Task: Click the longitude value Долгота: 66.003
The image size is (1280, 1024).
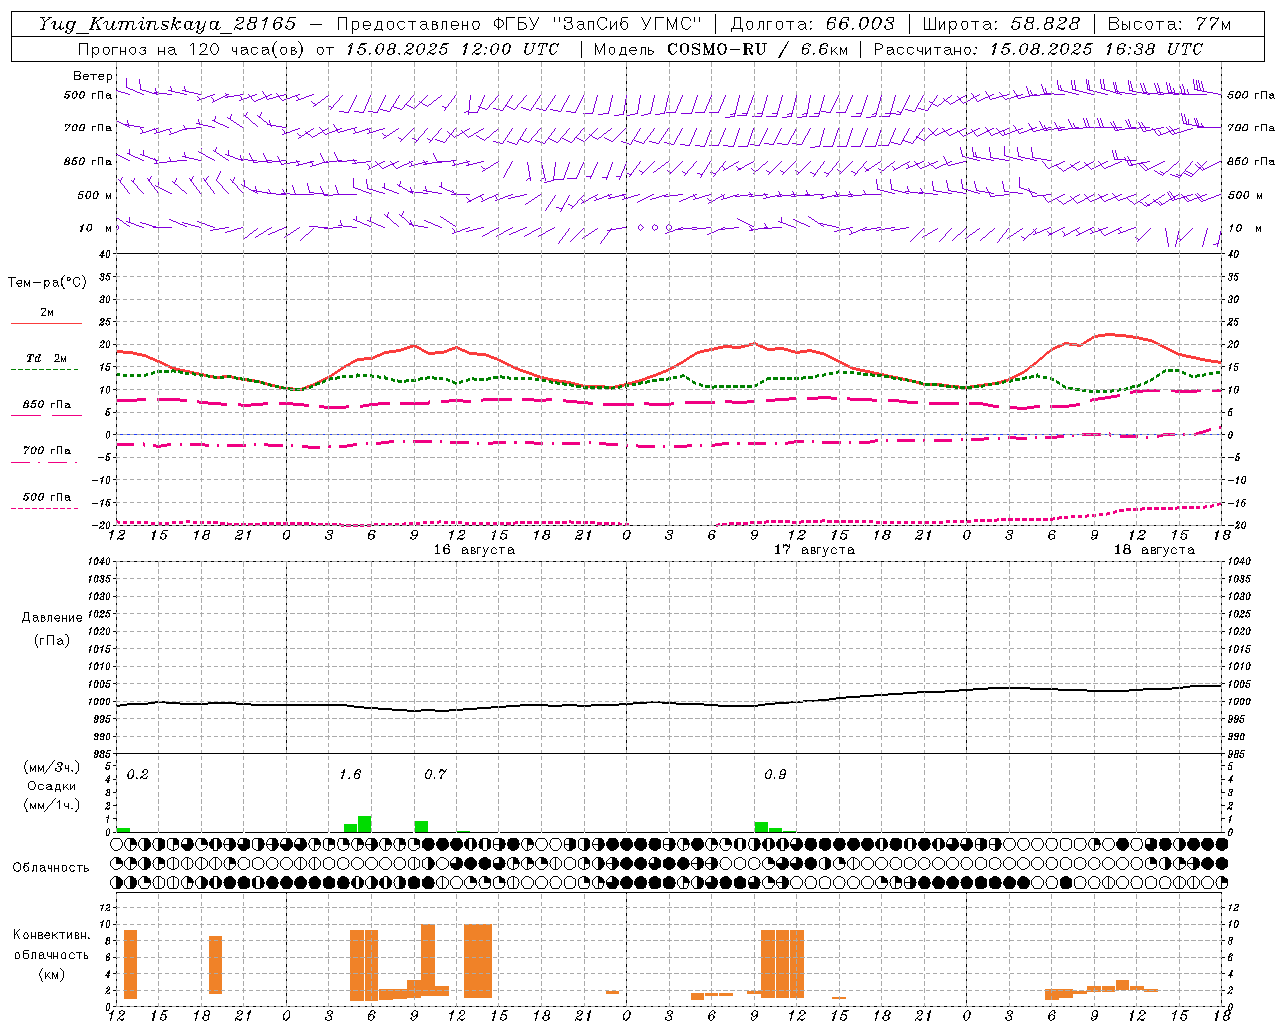Action: (813, 24)
